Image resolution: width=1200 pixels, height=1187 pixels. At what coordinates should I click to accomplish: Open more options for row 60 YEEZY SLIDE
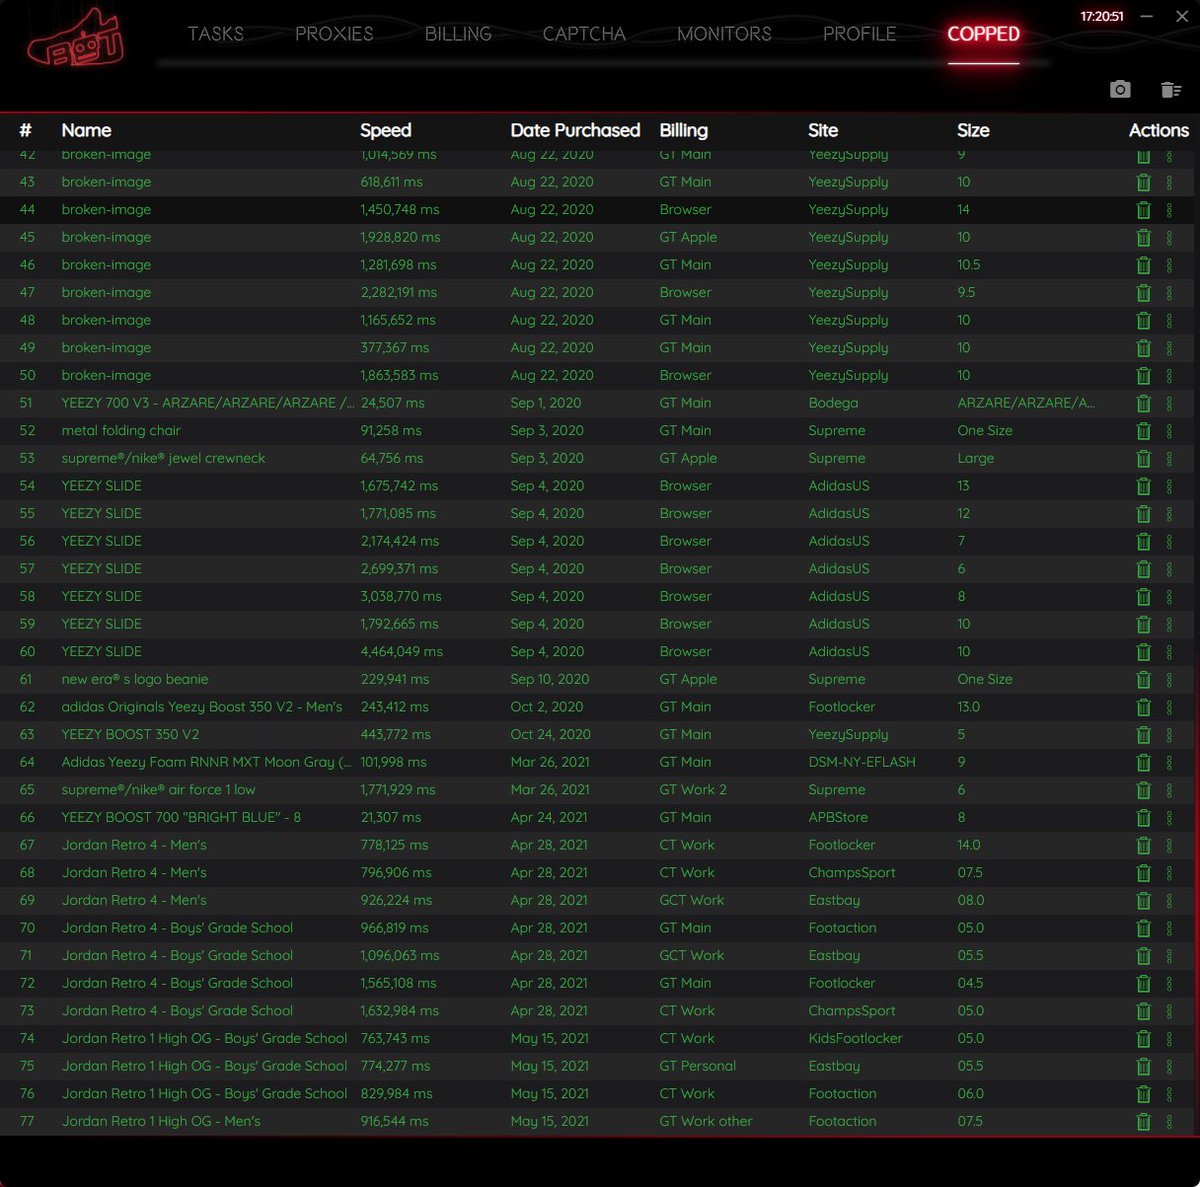point(1169,652)
